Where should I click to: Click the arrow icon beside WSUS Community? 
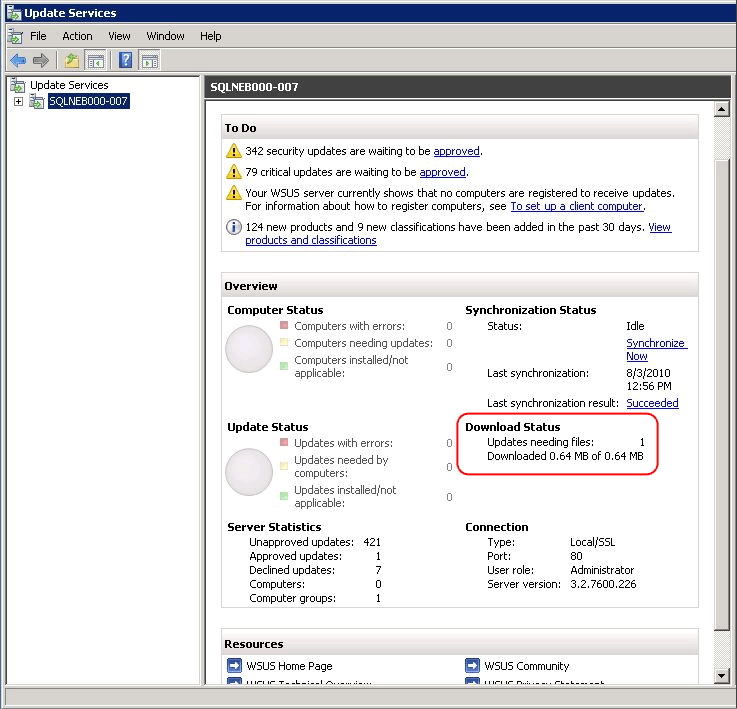click(472, 665)
